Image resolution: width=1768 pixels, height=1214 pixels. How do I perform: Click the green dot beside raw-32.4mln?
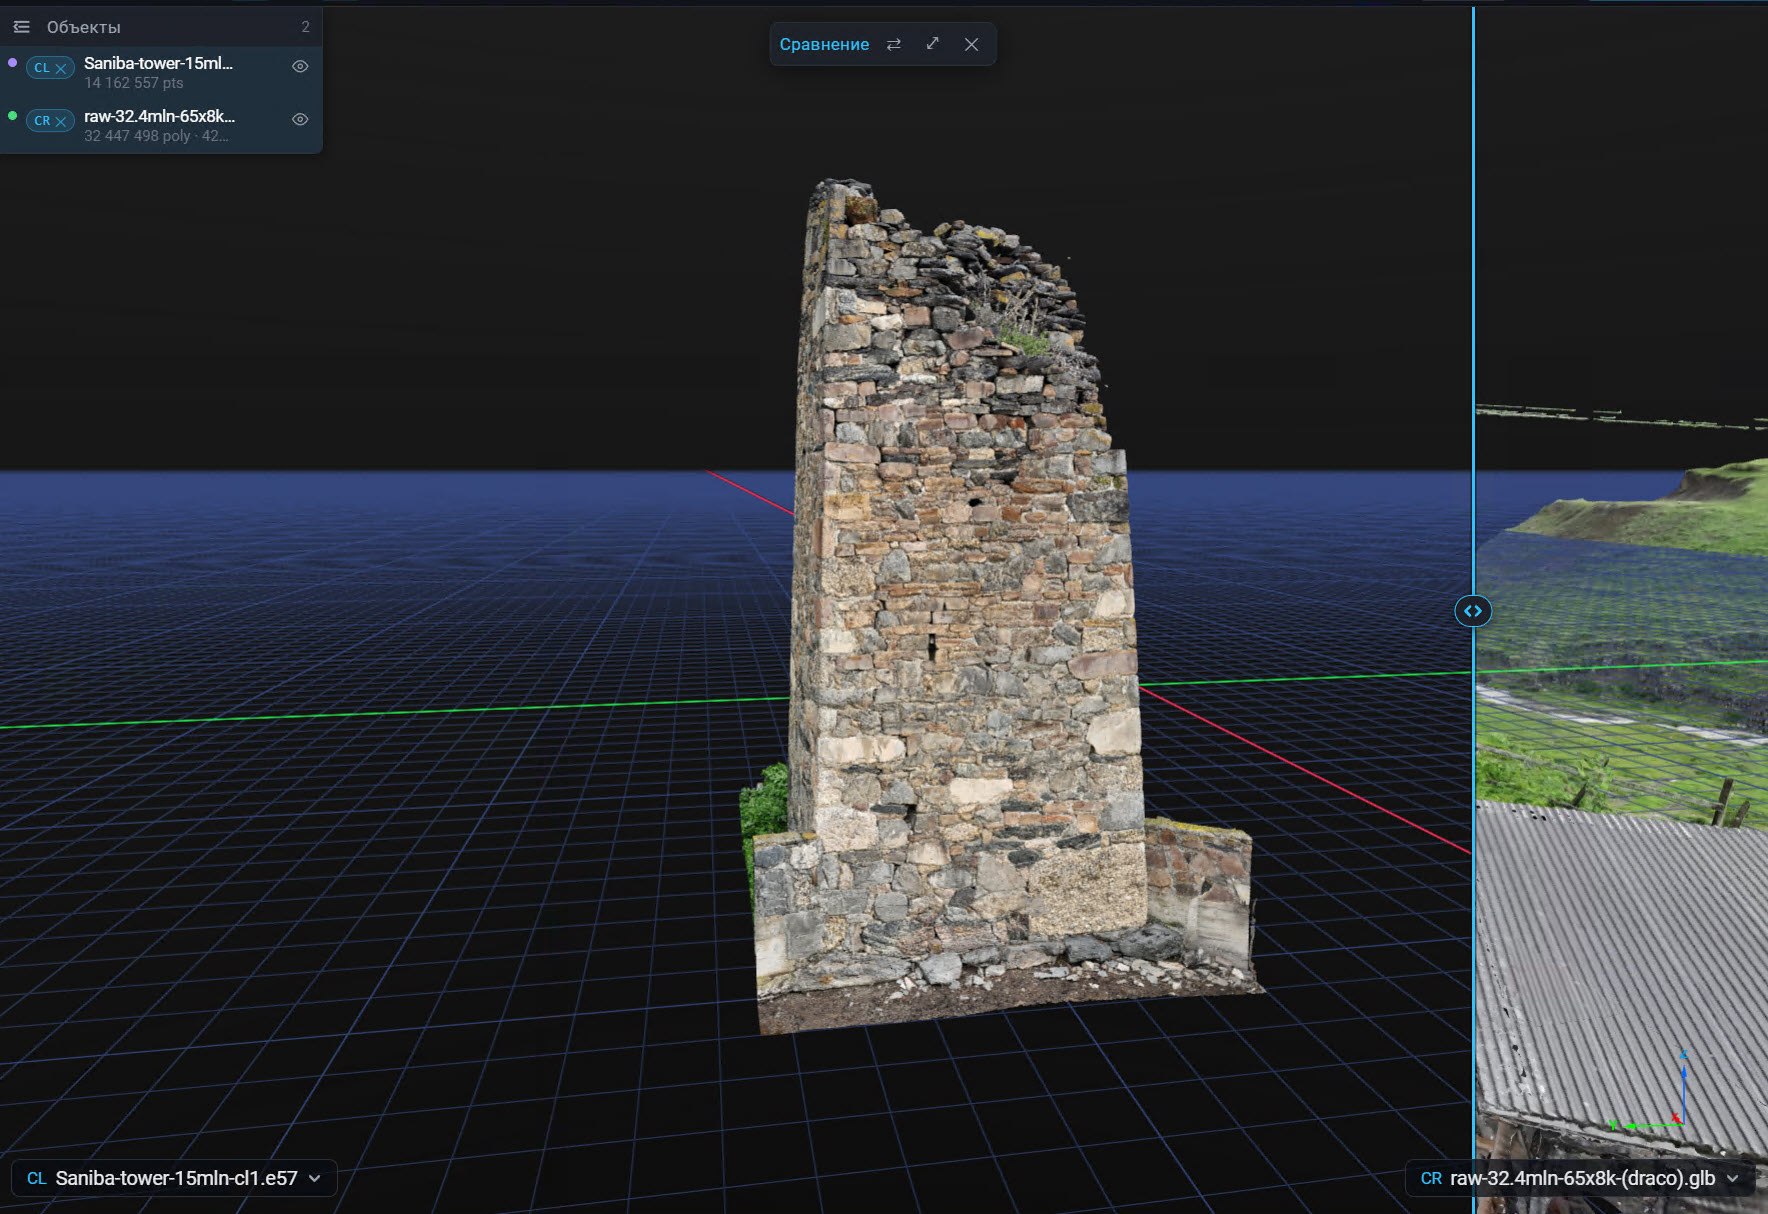click(12, 116)
